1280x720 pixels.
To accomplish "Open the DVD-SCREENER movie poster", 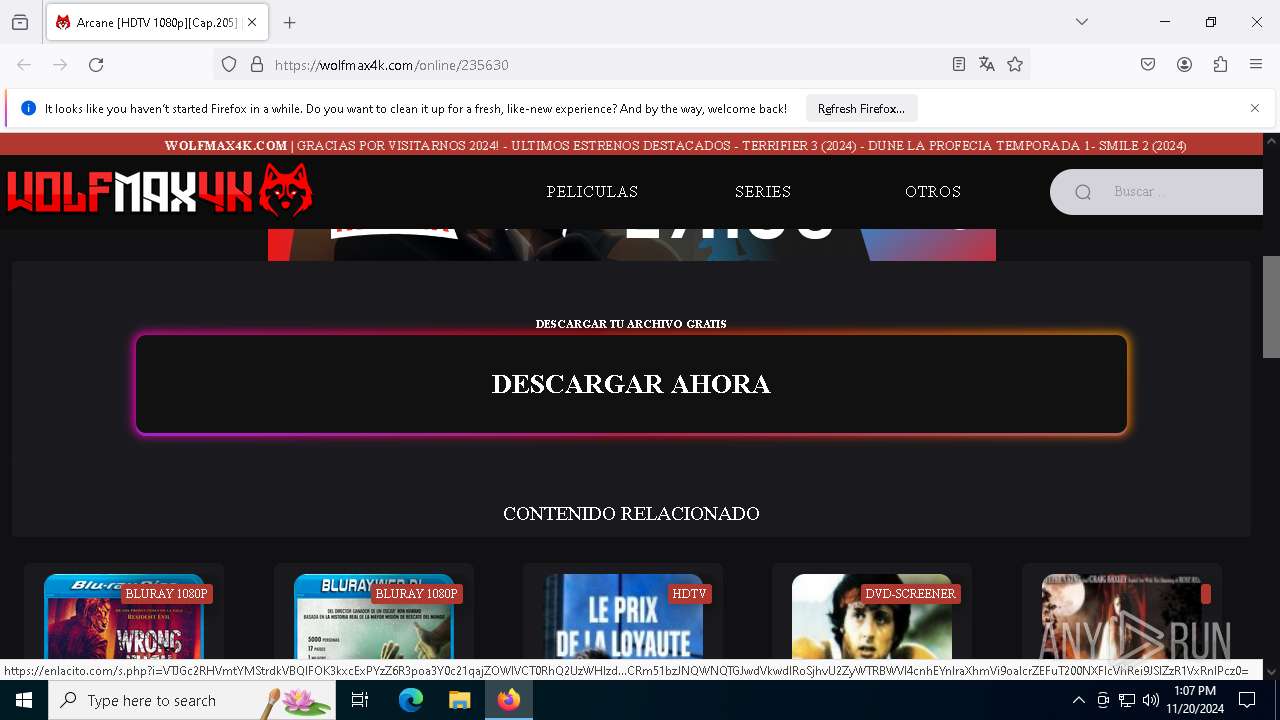I will [x=872, y=615].
